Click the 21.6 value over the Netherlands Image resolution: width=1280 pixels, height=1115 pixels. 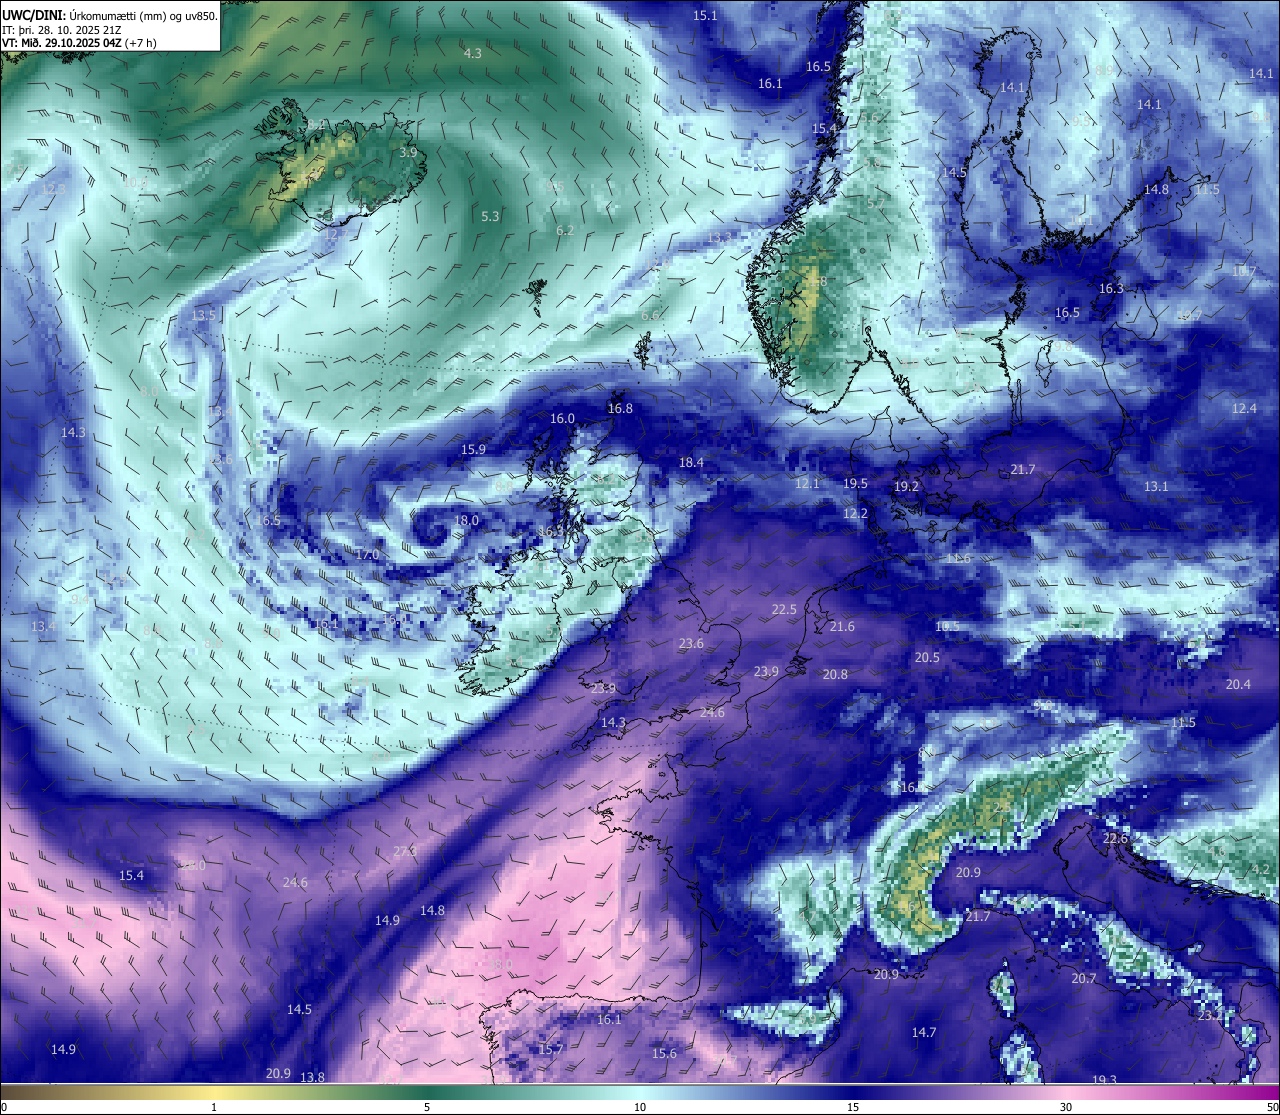842,627
